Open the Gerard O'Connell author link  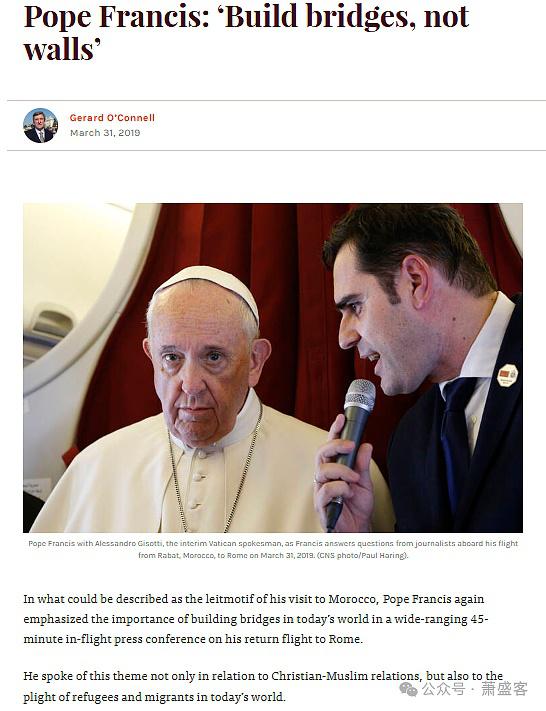(112, 118)
